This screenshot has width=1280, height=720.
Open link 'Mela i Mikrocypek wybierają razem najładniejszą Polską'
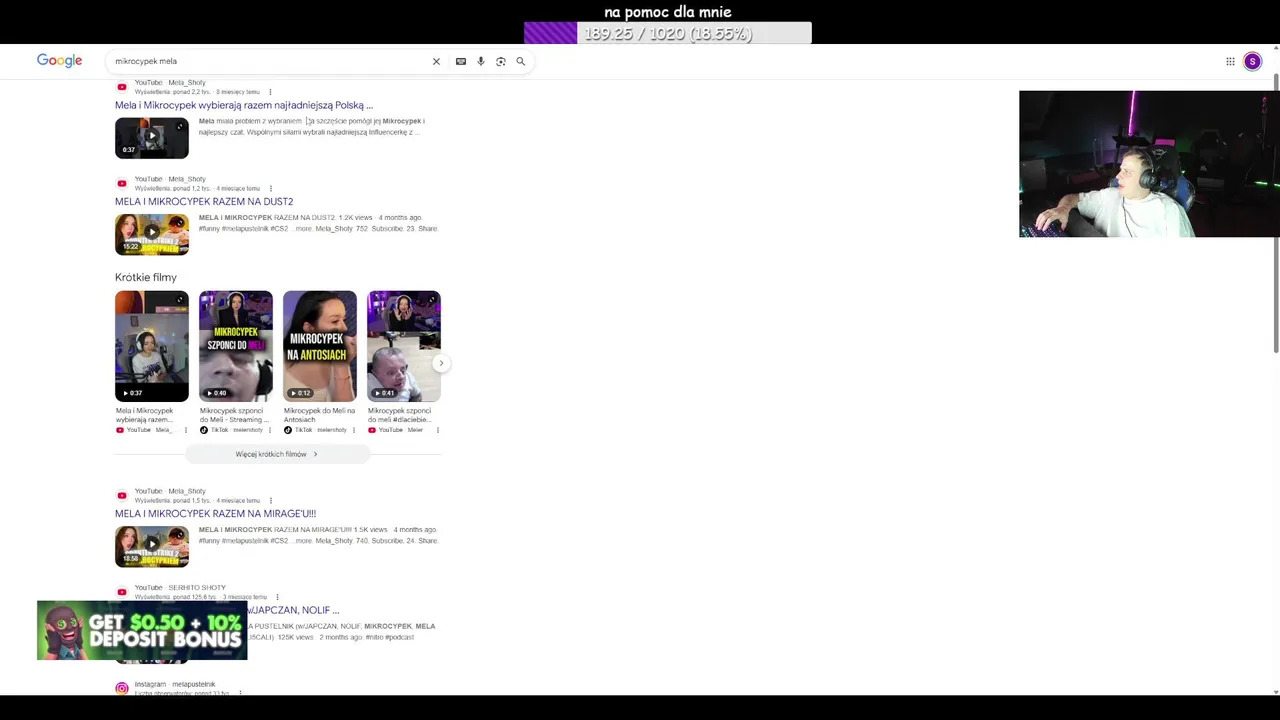pyautogui.click(x=244, y=105)
